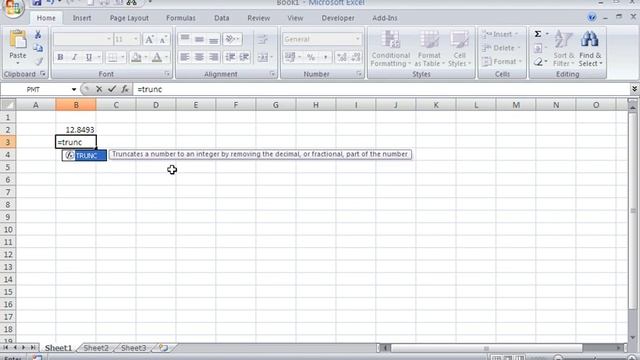Toggle Bold formatting
Image resolution: width=640 pixels, height=360 pixels.
pos(60,57)
